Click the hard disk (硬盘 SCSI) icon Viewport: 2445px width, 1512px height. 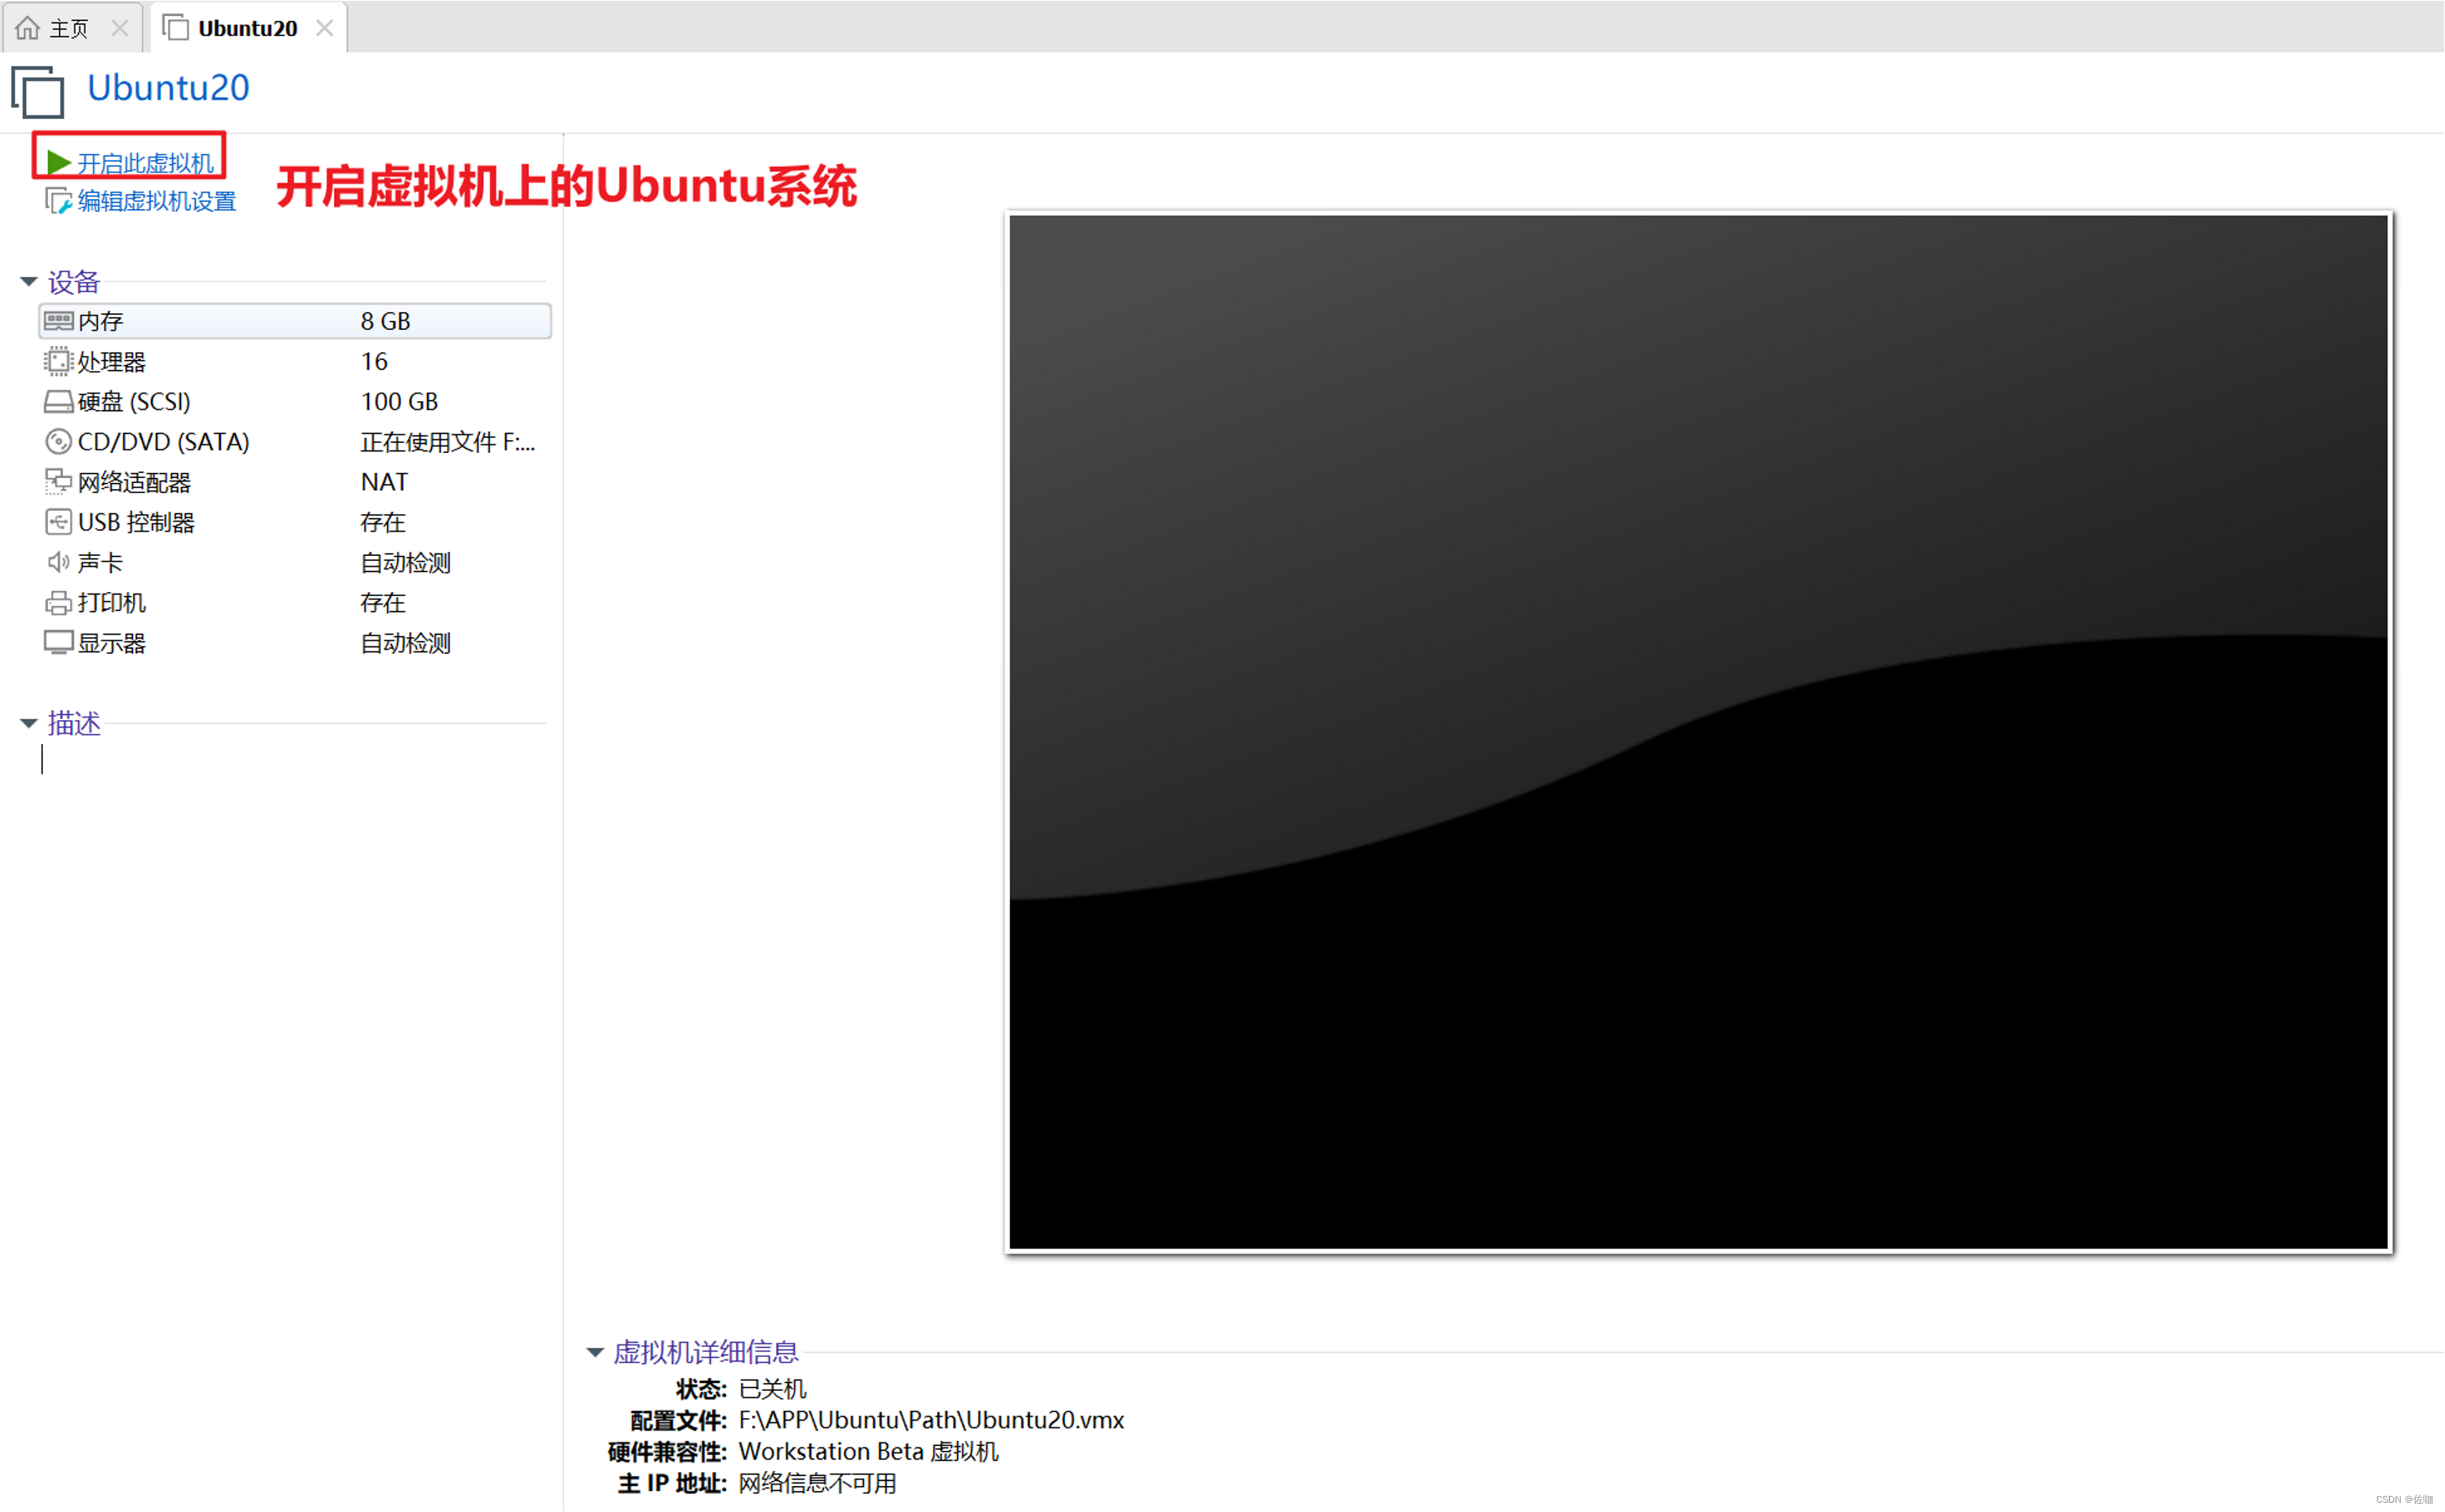[58, 402]
